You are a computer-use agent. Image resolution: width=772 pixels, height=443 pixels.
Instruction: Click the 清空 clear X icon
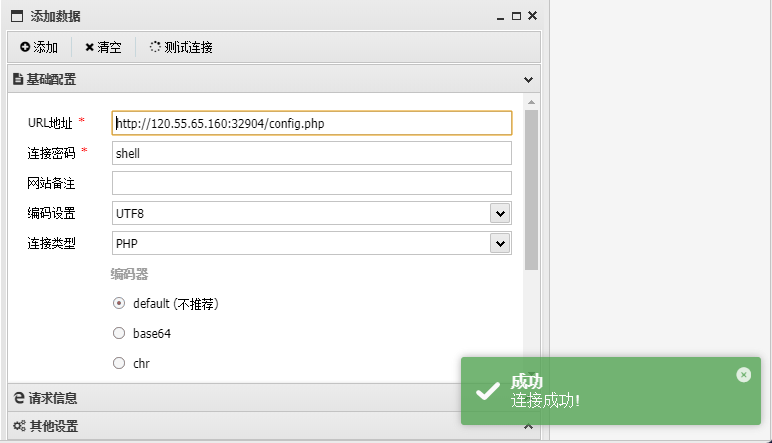[90, 47]
